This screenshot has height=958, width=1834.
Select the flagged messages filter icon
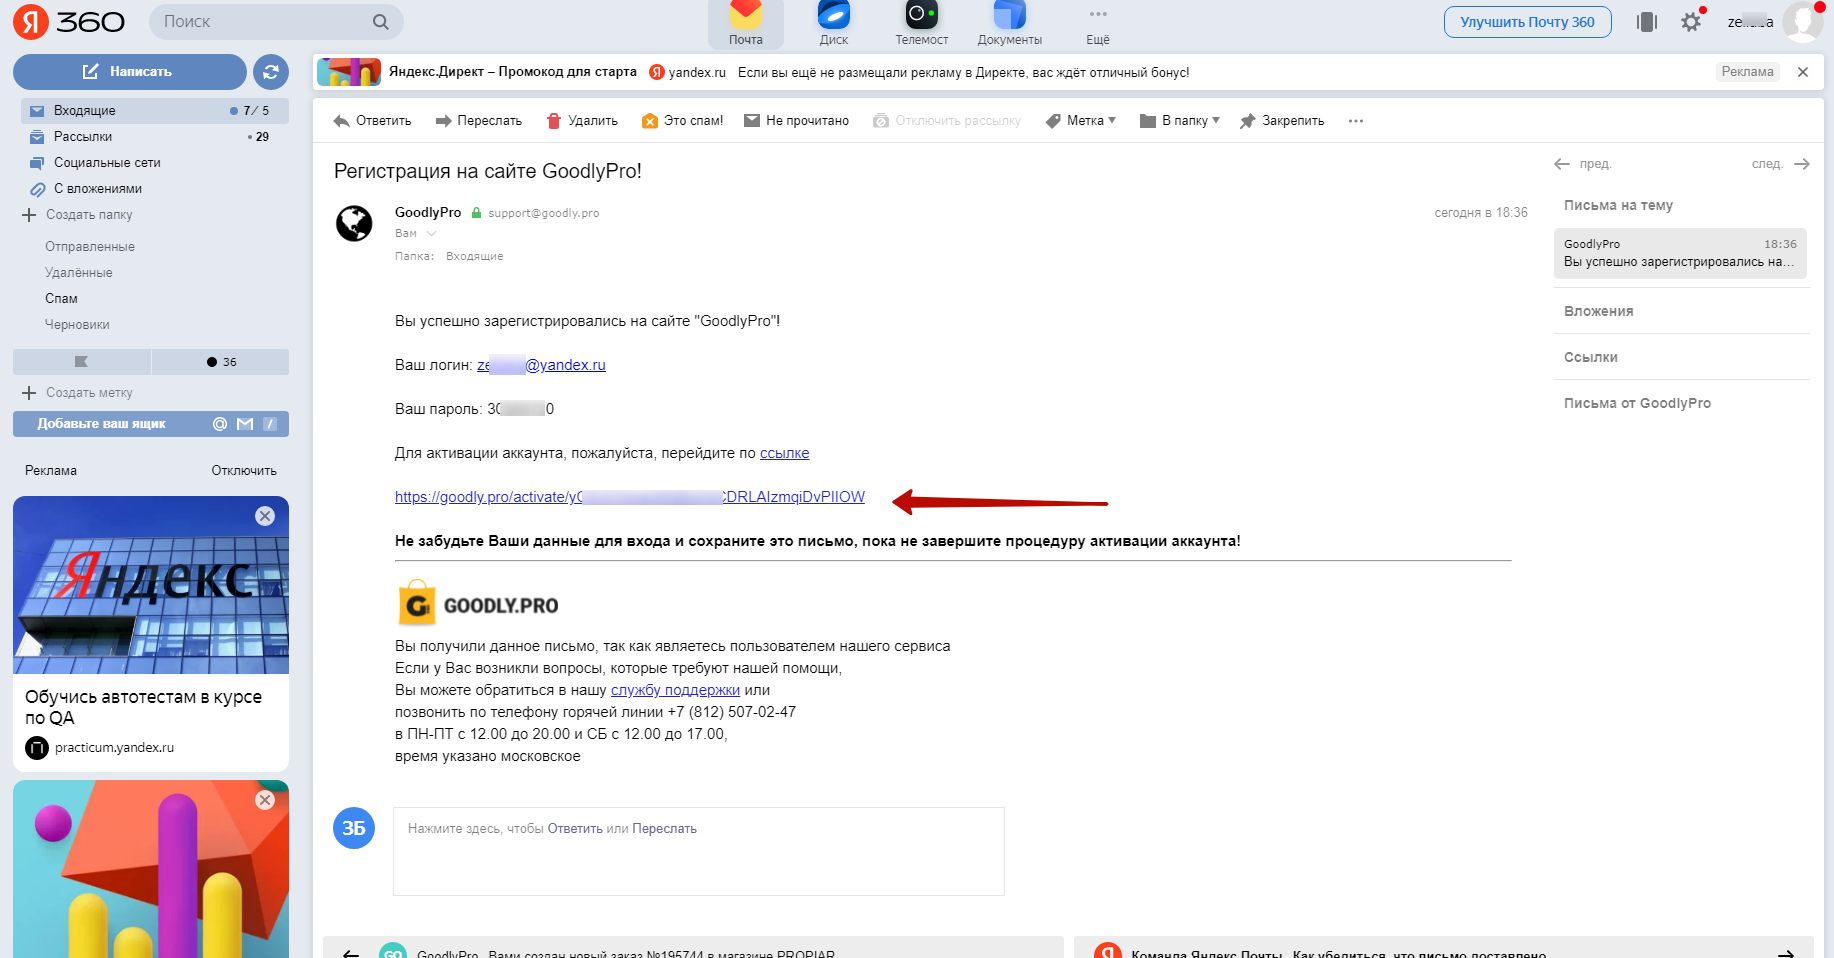click(82, 362)
